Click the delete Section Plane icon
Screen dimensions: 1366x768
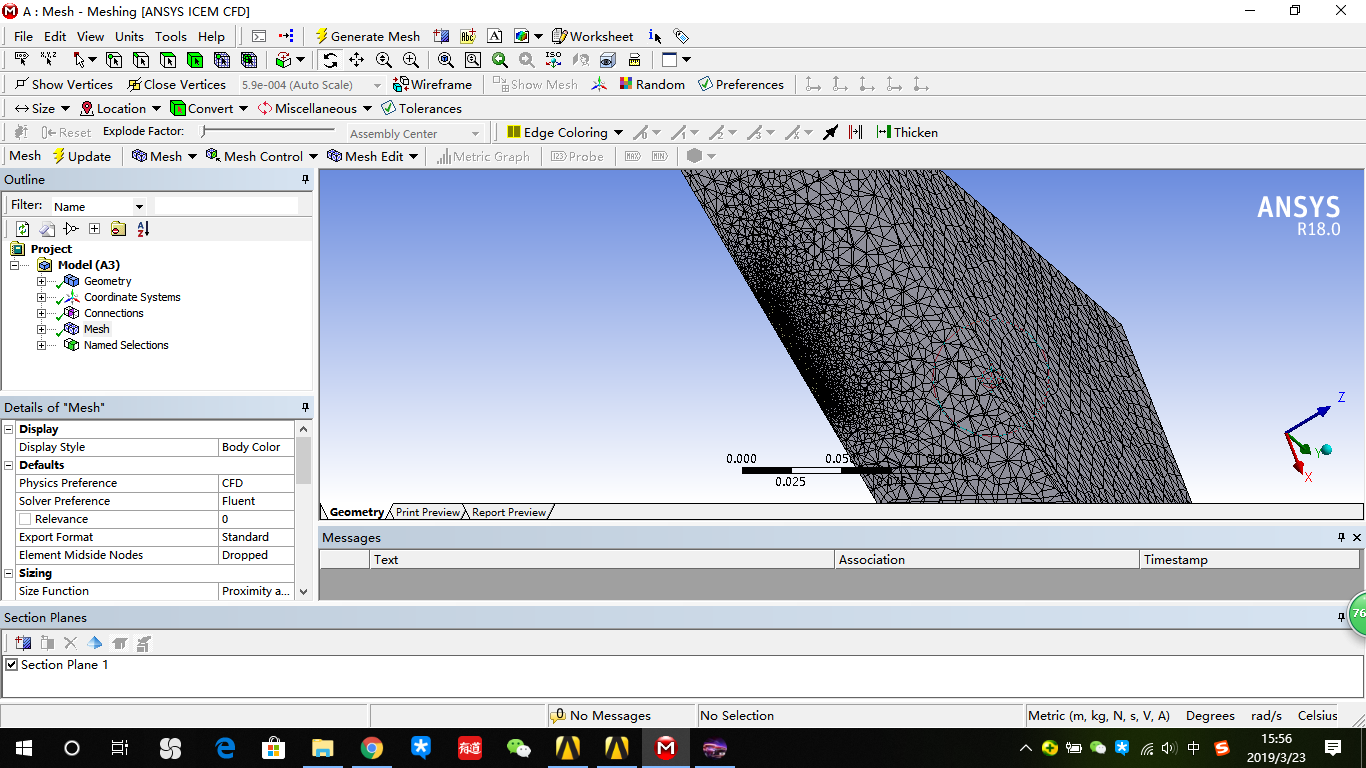70,643
